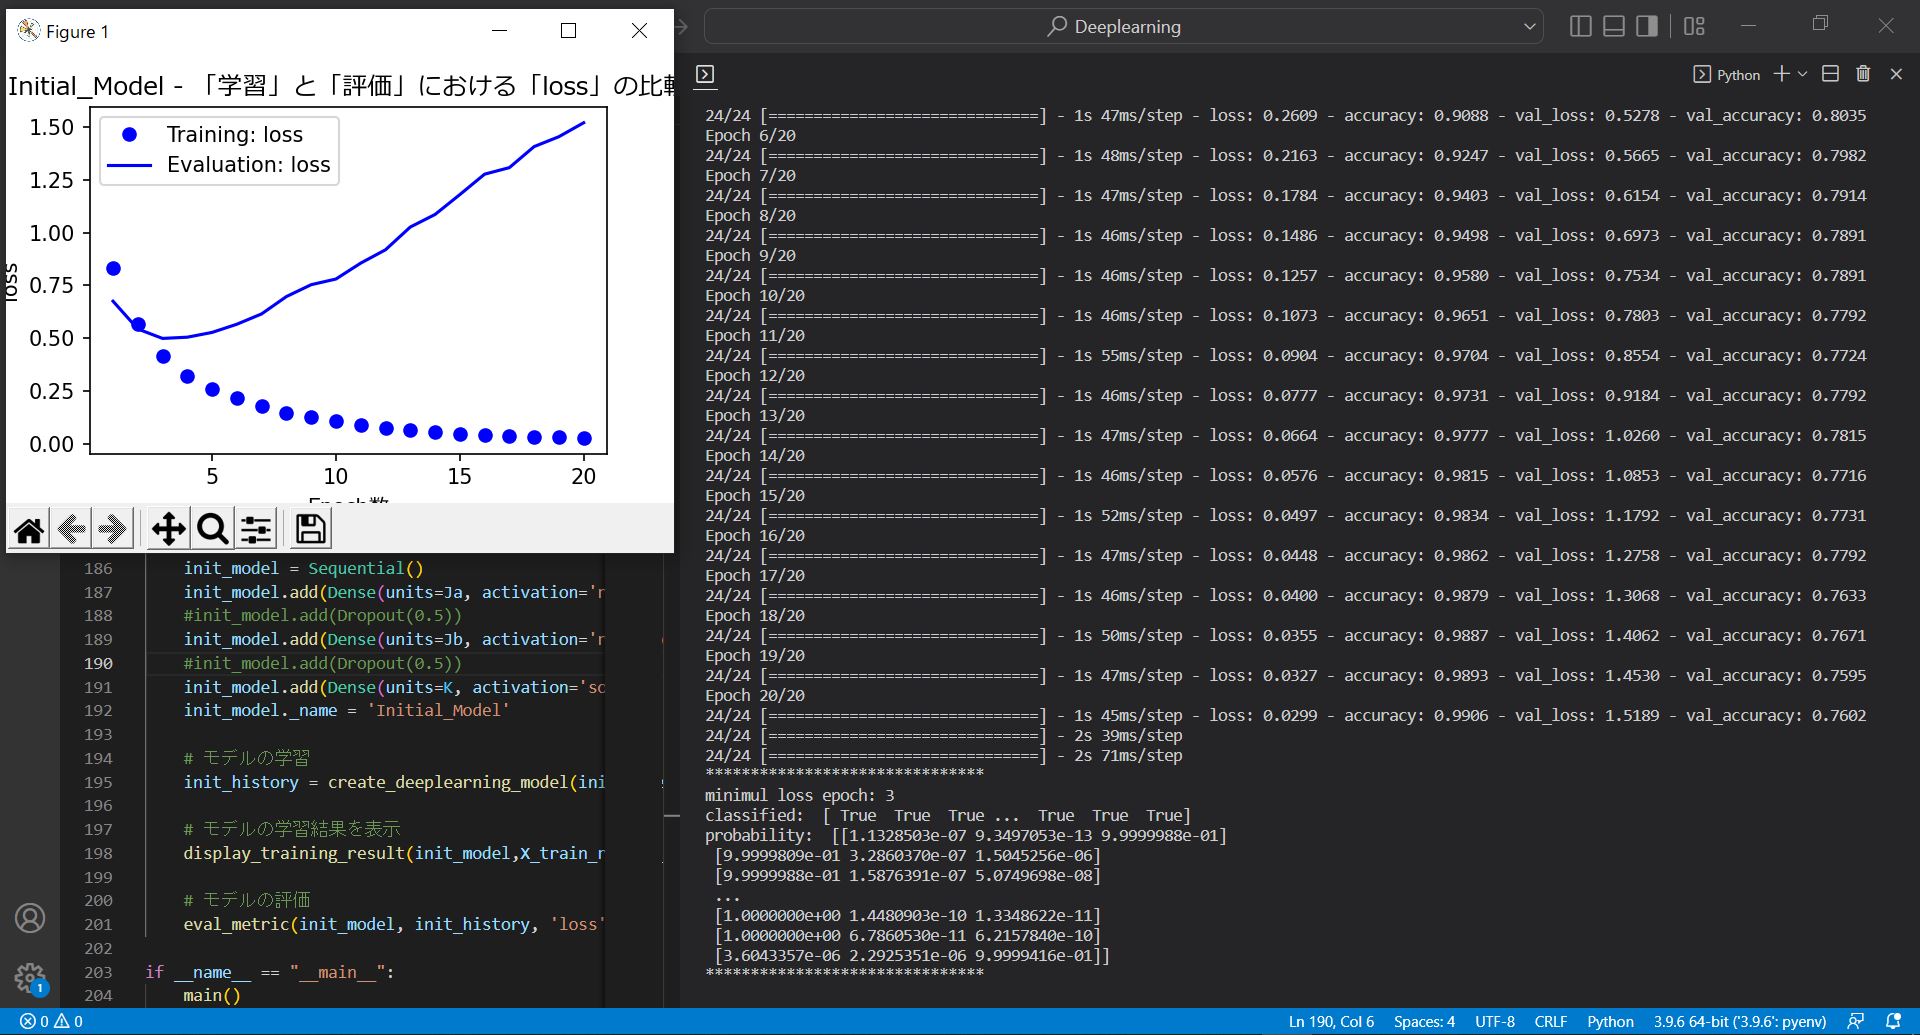The width and height of the screenshot is (1920, 1035).
Task: Add new terminal with plus icon
Action: (1781, 74)
